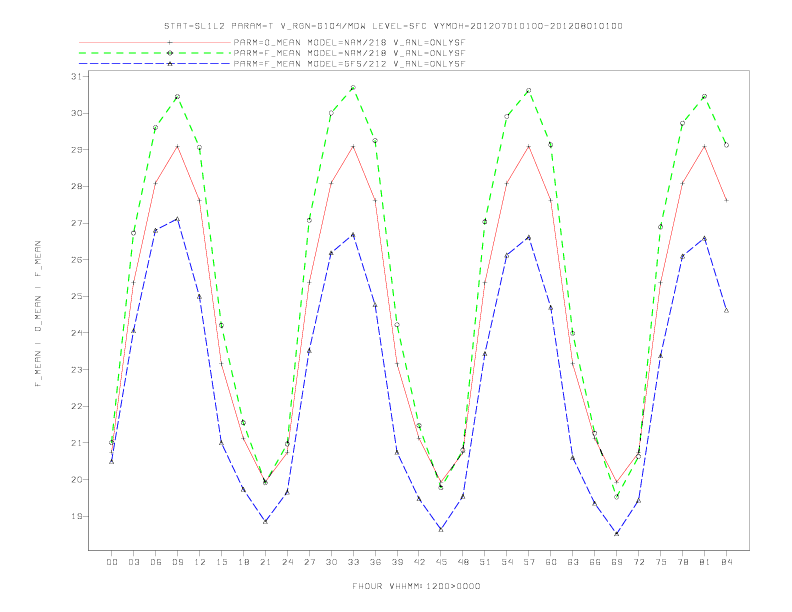792x612 pixels.
Task: Click x-axis forecast hour label 24
Action: (287, 562)
